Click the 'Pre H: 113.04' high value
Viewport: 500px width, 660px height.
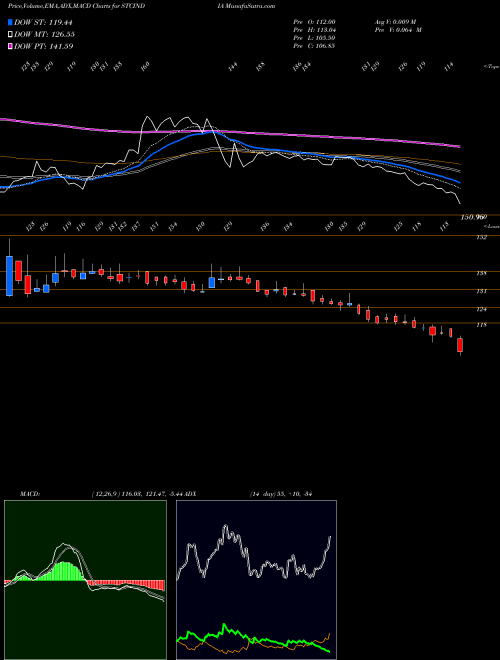pos(314,30)
